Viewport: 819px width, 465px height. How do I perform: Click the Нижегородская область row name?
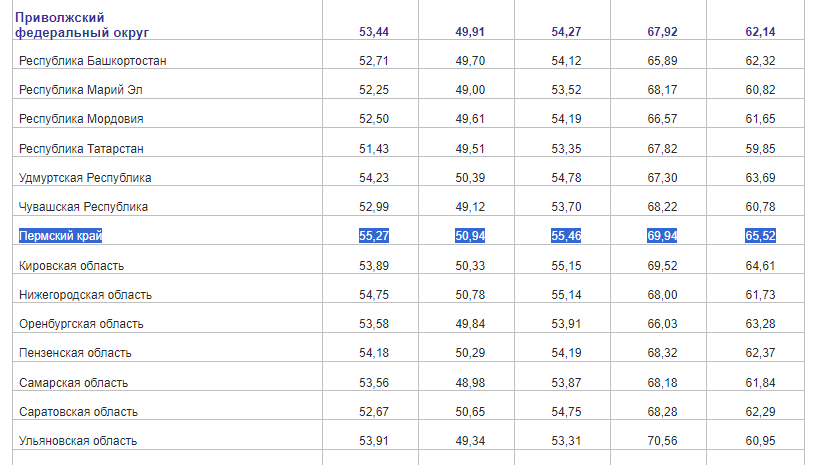[x=85, y=295]
